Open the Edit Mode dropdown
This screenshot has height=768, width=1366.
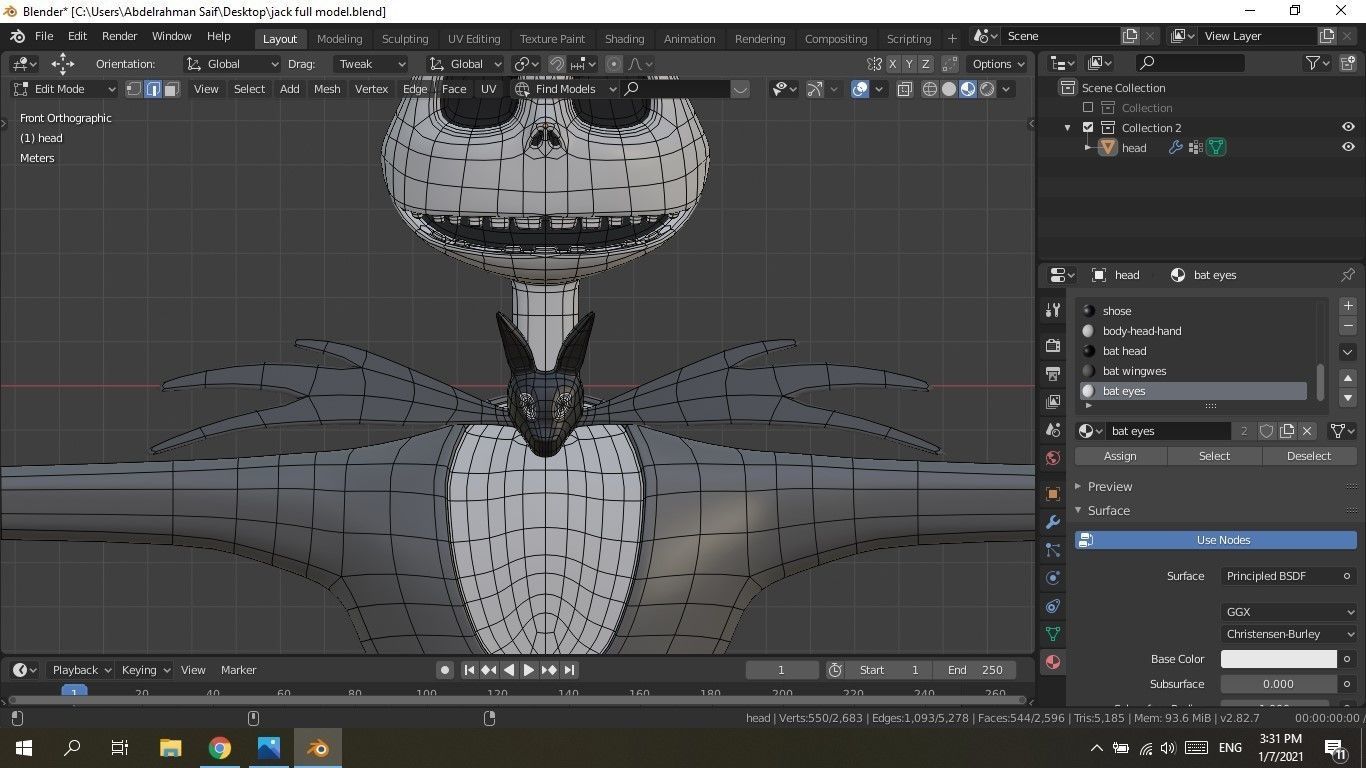point(64,89)
